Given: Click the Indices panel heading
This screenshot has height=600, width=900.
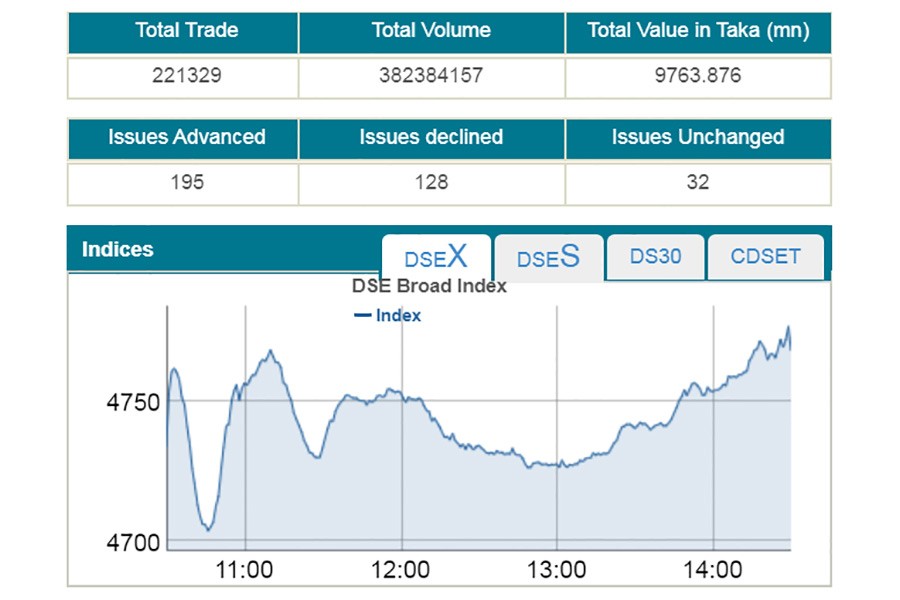Looking at the screenshot, I should [118, 250].
